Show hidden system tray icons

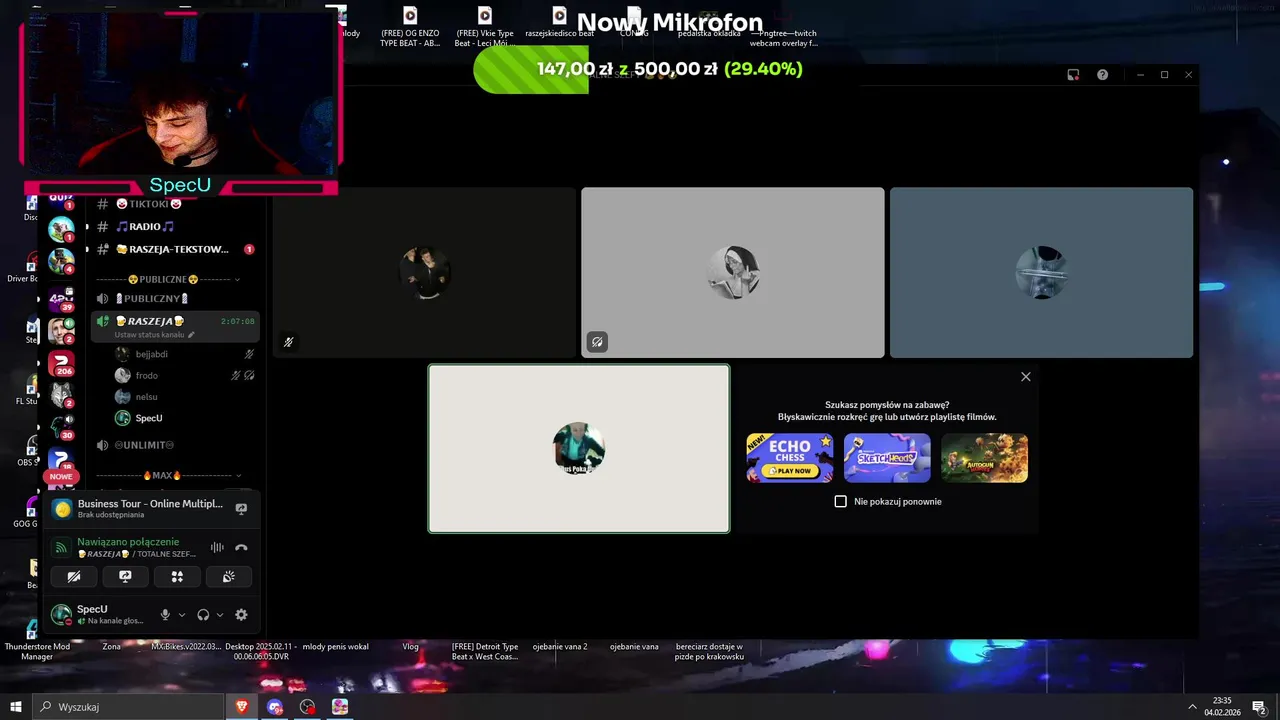pos(1192,707)
